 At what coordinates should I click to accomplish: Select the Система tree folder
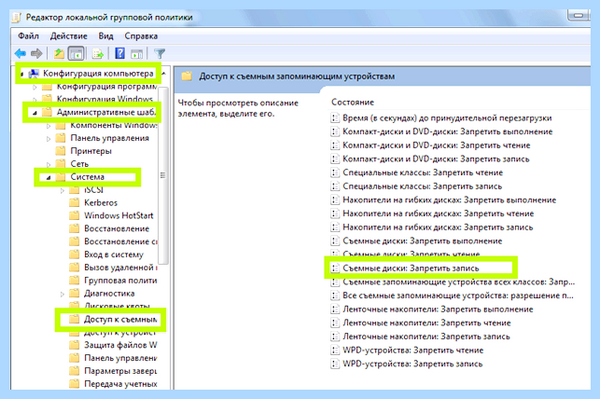[x=87, y=177]
